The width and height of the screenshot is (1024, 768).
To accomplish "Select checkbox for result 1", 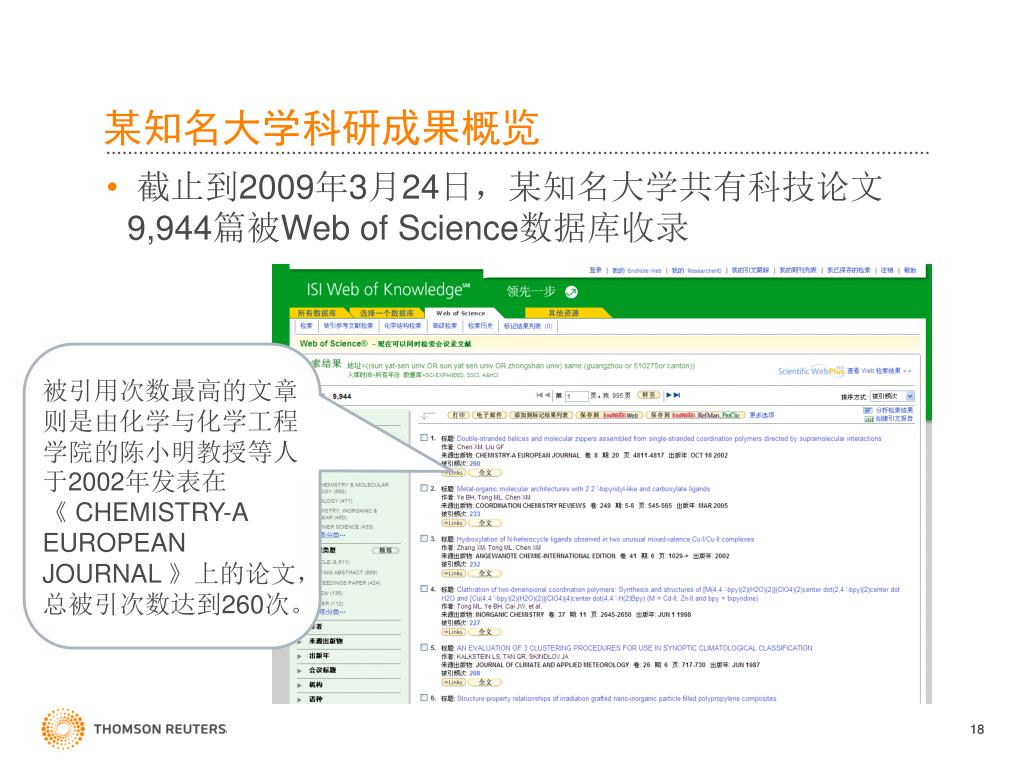I will (424, 438).
